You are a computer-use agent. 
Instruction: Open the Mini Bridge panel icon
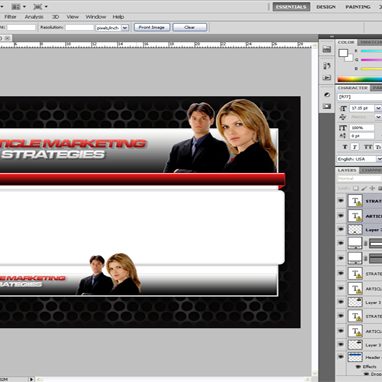pos(327,49)
